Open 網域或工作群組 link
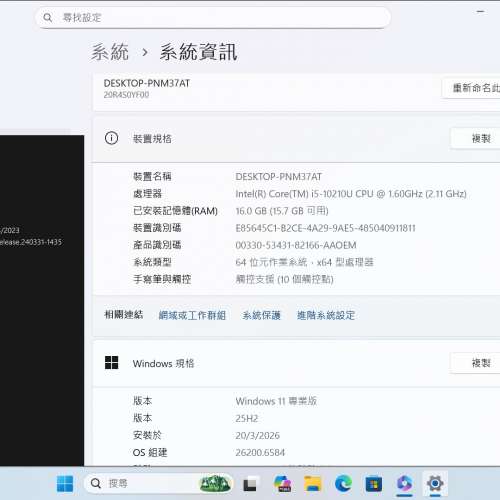The height and width of the screenshot is (500, 500). coord(192,315)
